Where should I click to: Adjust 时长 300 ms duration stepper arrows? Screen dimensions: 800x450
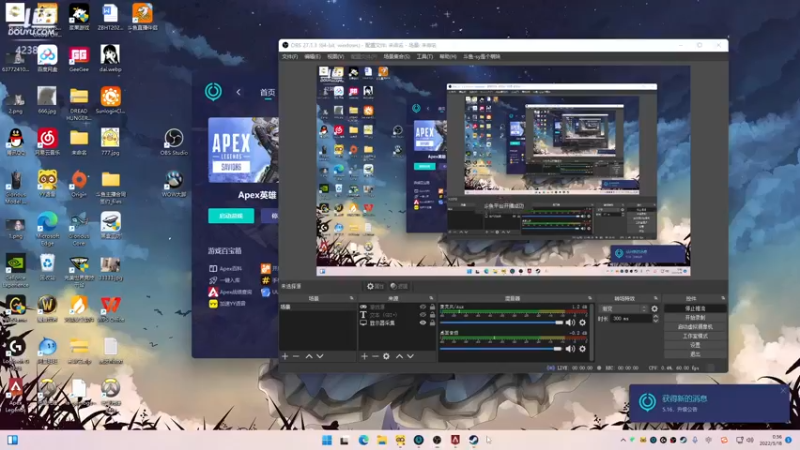(x=656, y=318)
